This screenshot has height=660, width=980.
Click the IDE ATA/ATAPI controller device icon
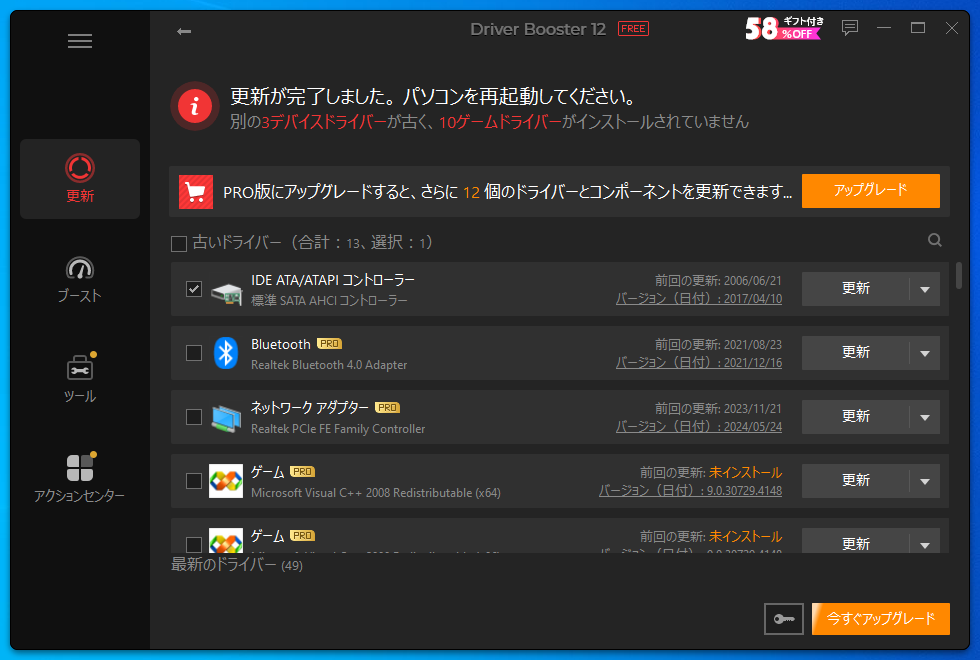[226, 292]
